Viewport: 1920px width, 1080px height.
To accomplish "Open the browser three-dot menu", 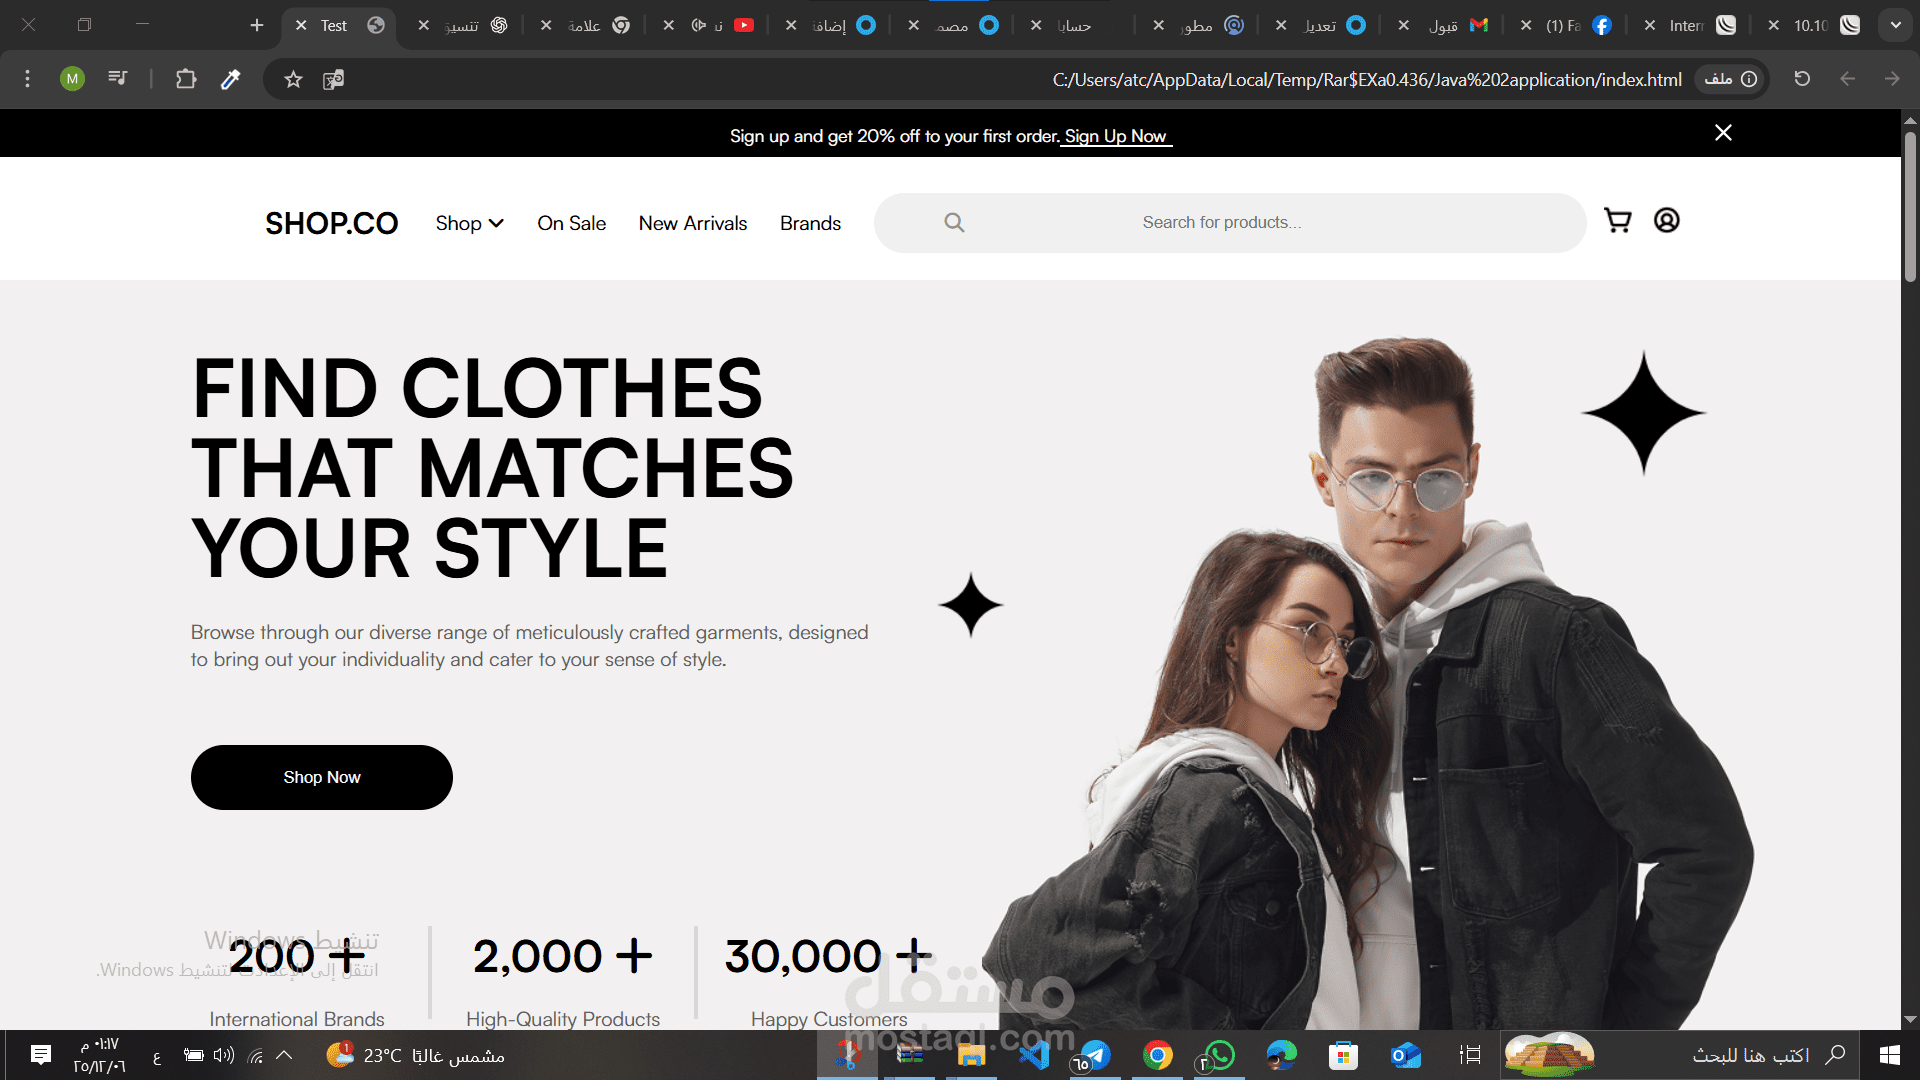I will pos(27,78).
